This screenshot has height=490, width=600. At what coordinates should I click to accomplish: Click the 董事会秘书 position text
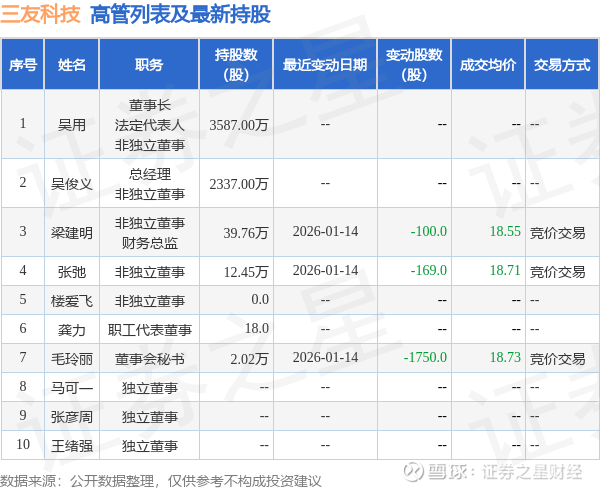click(x=149, y=359)
